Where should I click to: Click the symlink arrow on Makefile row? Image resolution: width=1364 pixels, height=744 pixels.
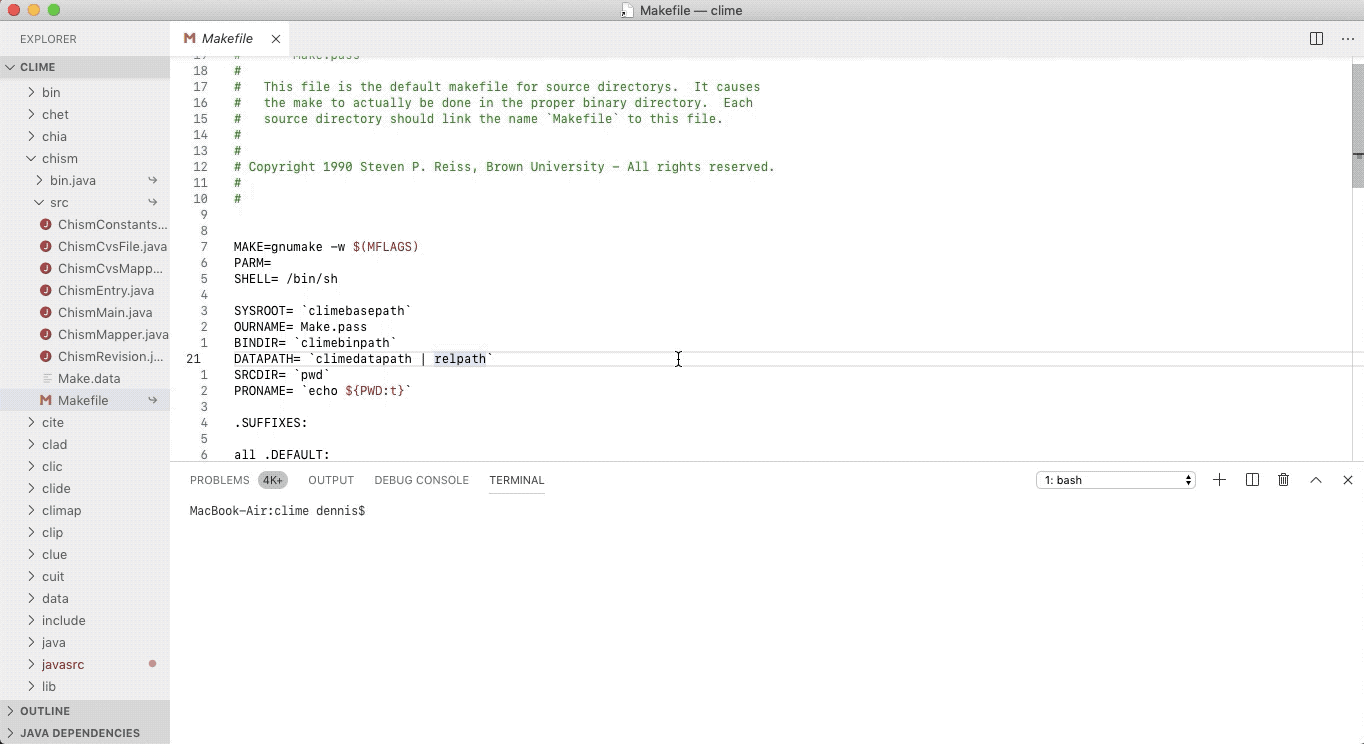coord(153,400)
